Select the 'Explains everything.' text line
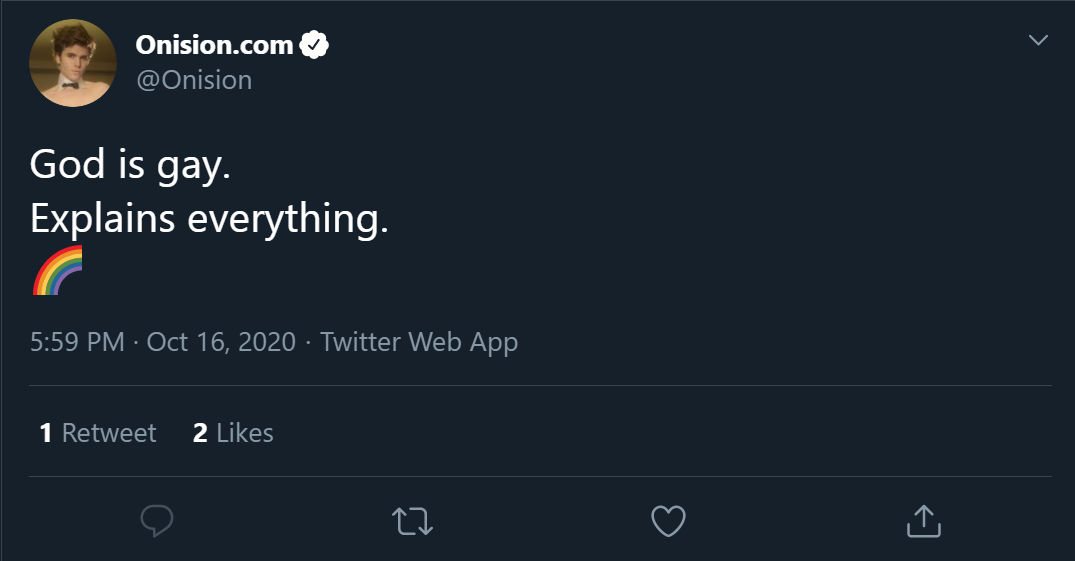 [x=209, y=220]
